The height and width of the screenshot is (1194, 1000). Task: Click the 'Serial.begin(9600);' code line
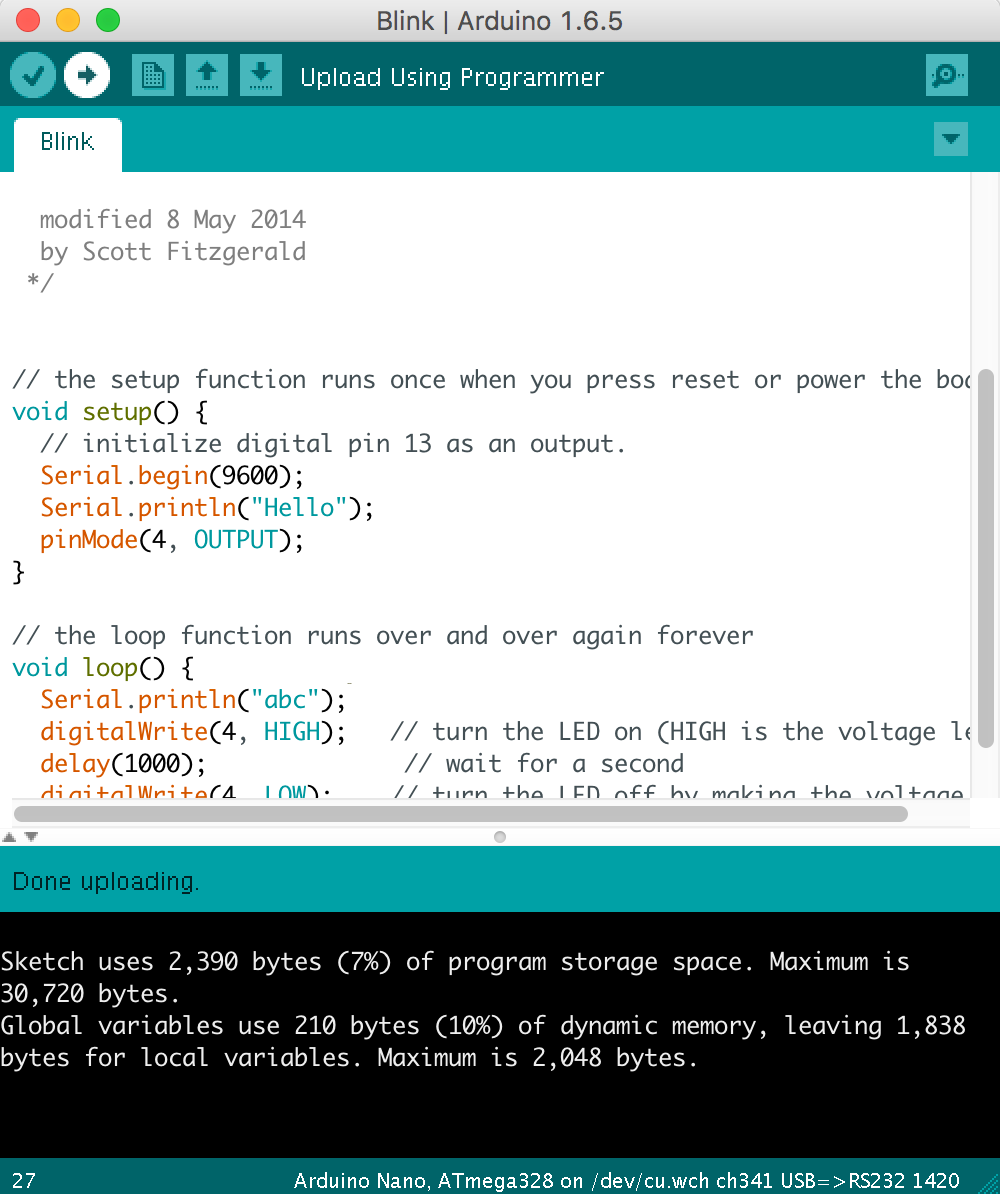(172, 476)
